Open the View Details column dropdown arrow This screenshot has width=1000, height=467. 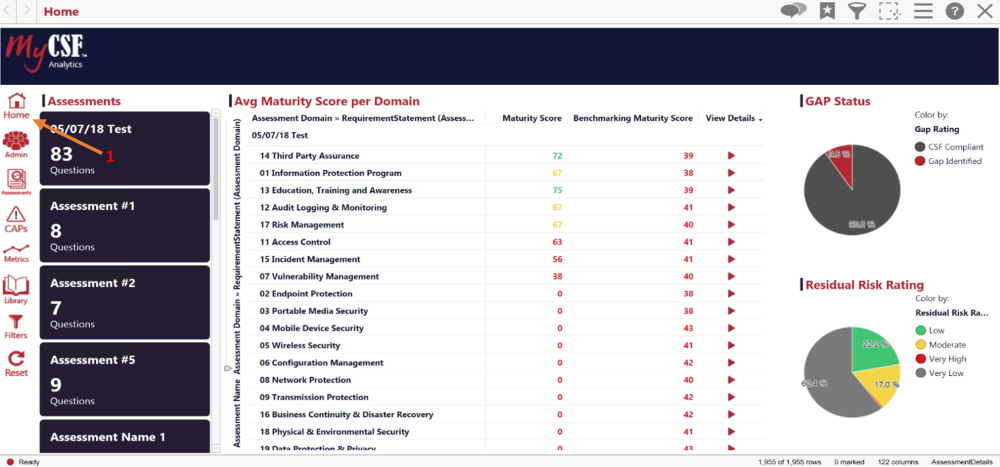(760, 119)
